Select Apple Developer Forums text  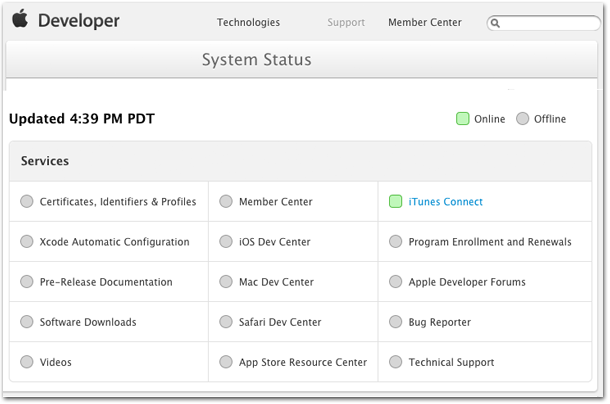(x=467, y=282)
